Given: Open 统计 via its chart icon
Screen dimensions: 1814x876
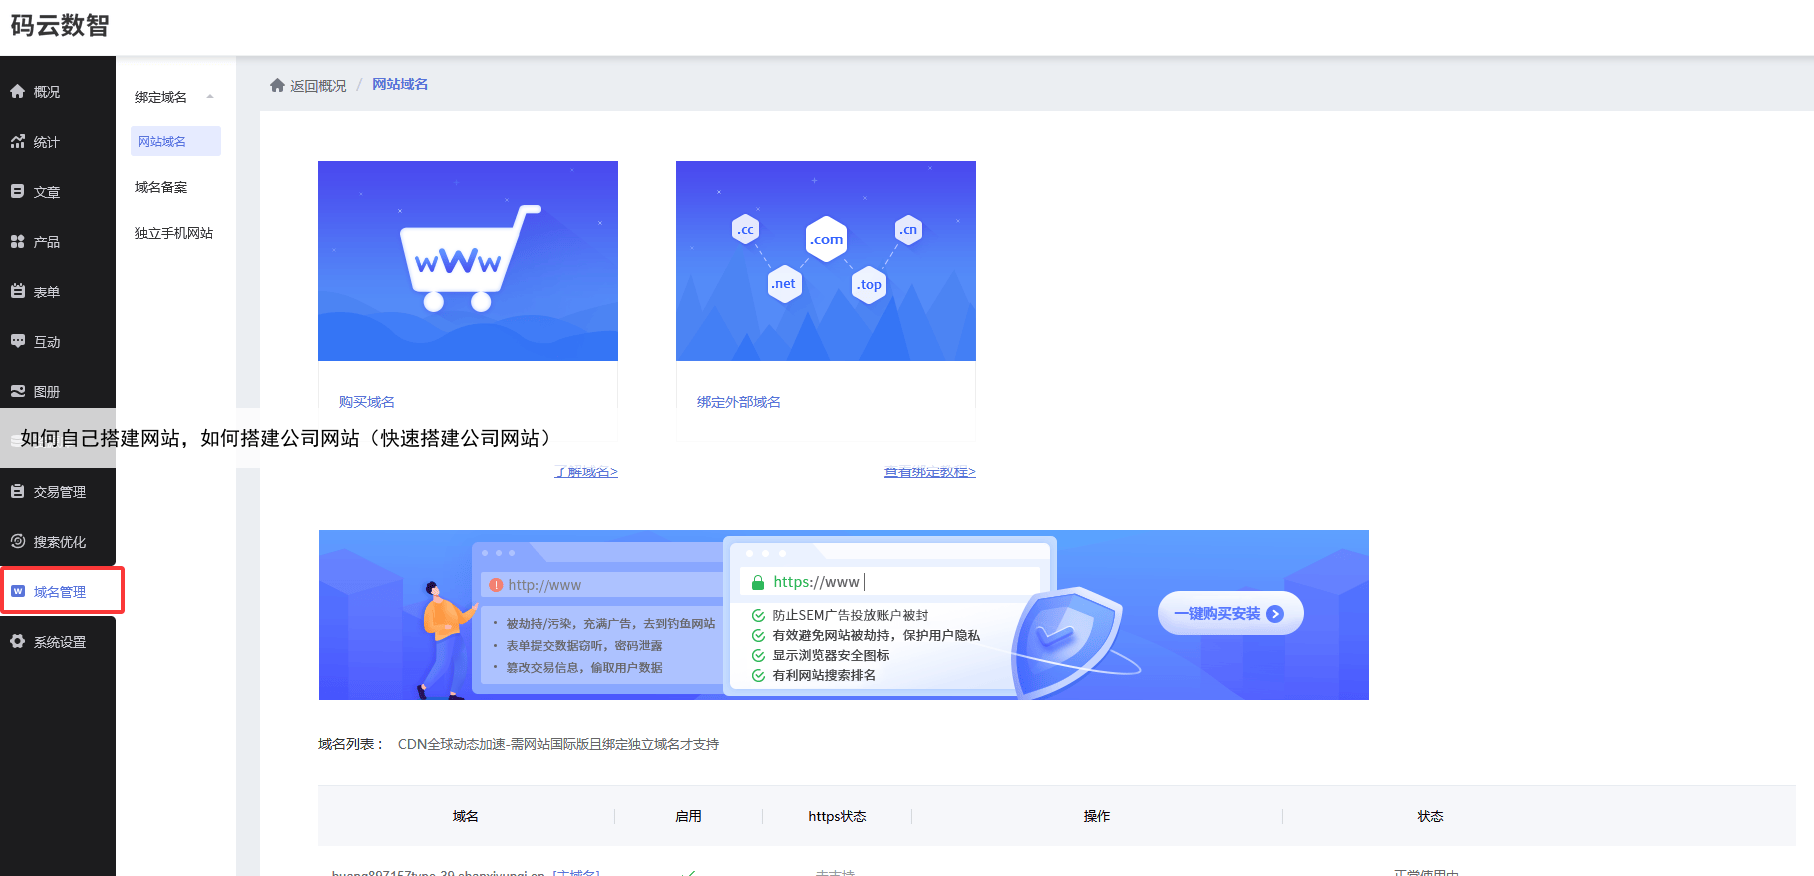Looking at the screenshot, I should pos(17,141).
